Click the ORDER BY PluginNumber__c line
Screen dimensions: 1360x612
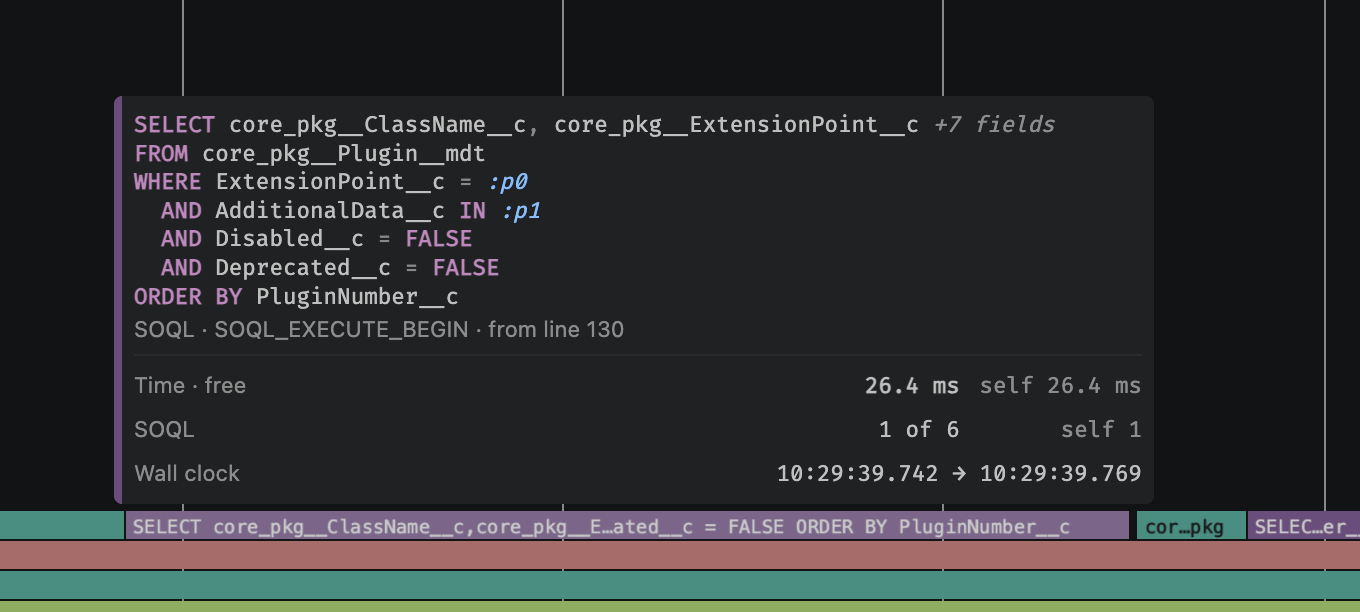(296, 297)
